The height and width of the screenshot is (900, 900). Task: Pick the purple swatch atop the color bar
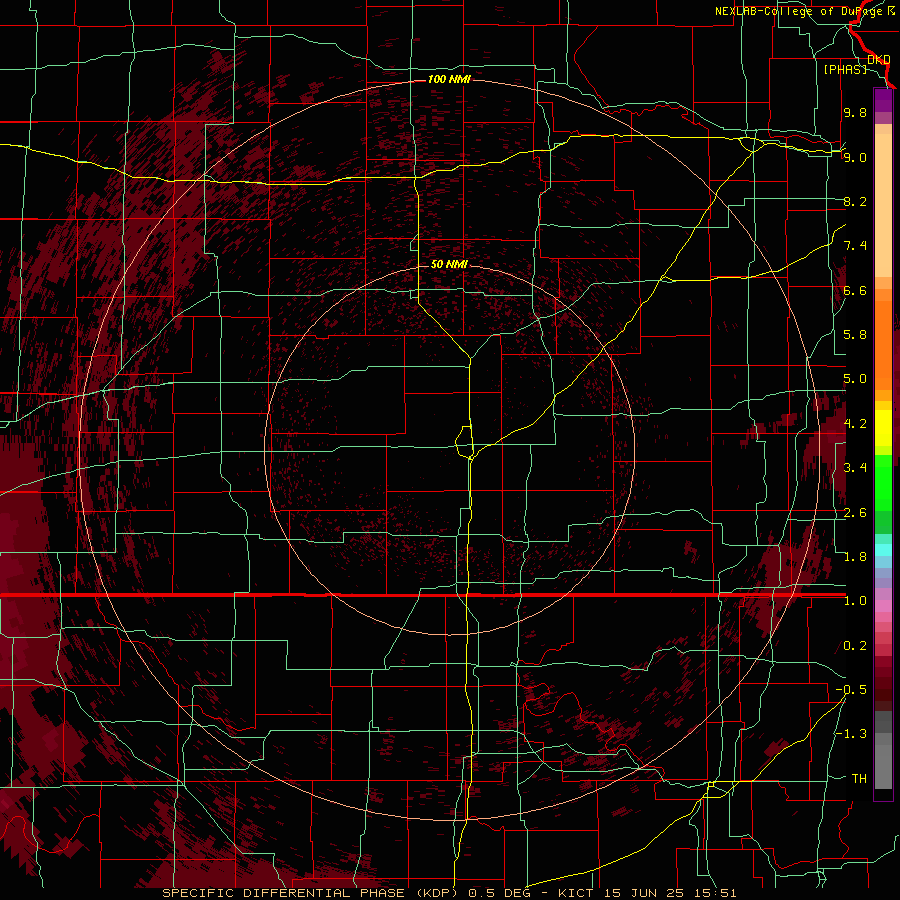[x=883, y=100]
